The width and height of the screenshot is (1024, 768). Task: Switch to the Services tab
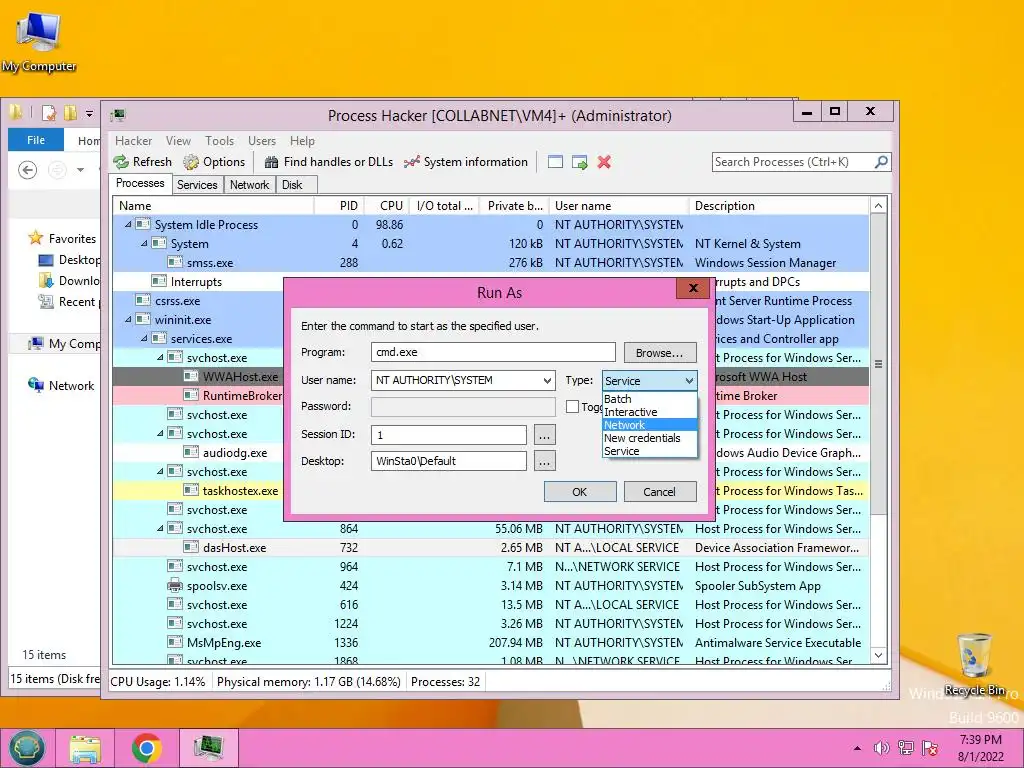point(197,185)
